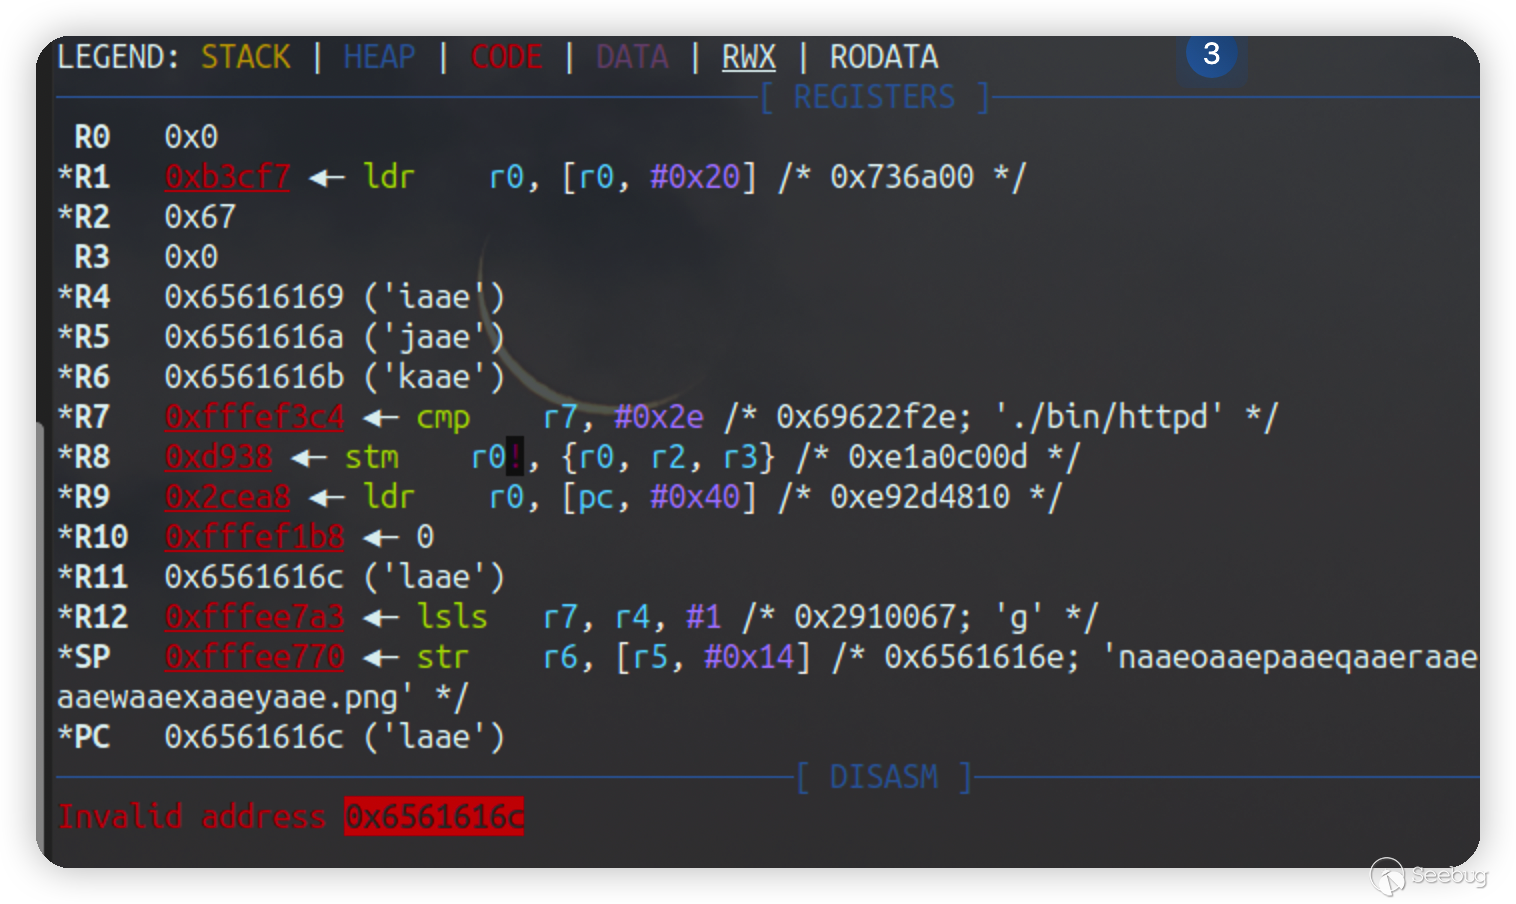Select the R9 address 0x2cea8

coord(227,497)
